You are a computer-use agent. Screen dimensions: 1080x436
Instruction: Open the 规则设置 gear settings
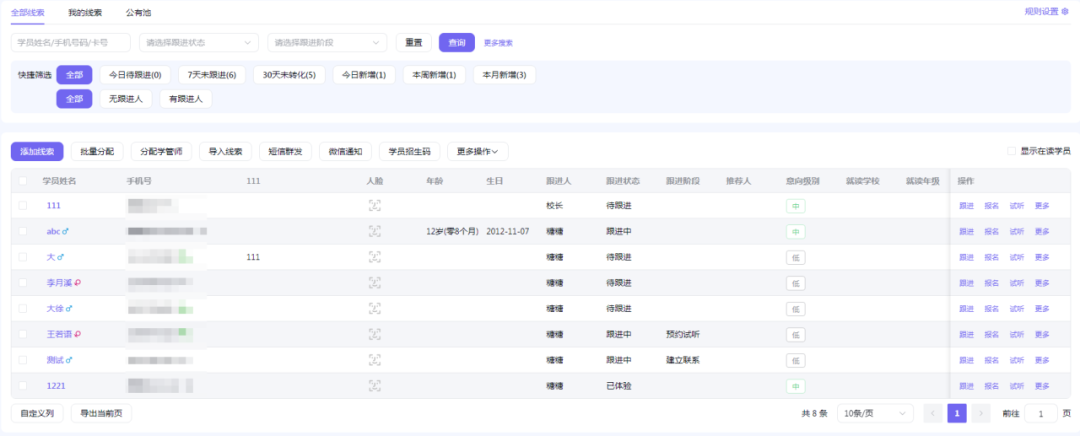pos(1047,12)
